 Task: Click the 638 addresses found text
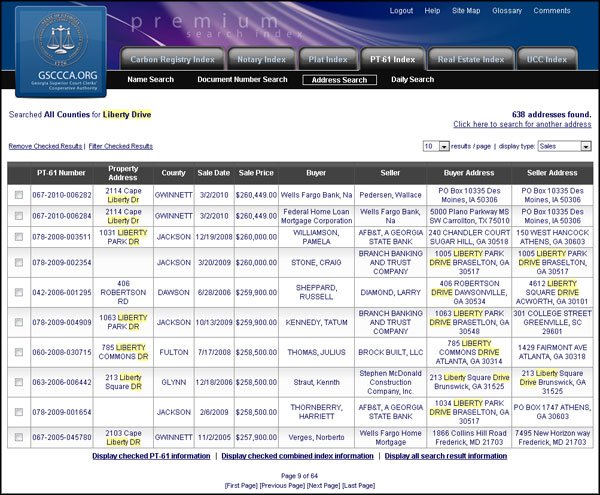[x=551, y=114]
